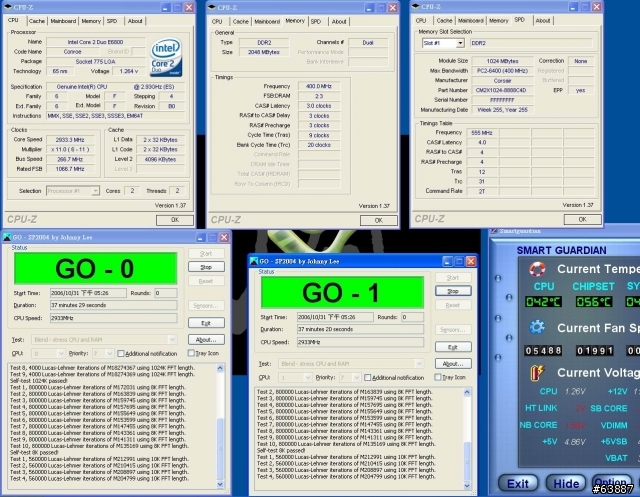Image resolution: width=640 pixels, height=497 pixels.
Task: Switch to Mainboard tab in first CPU-Z window
Action: click(63, 21)
